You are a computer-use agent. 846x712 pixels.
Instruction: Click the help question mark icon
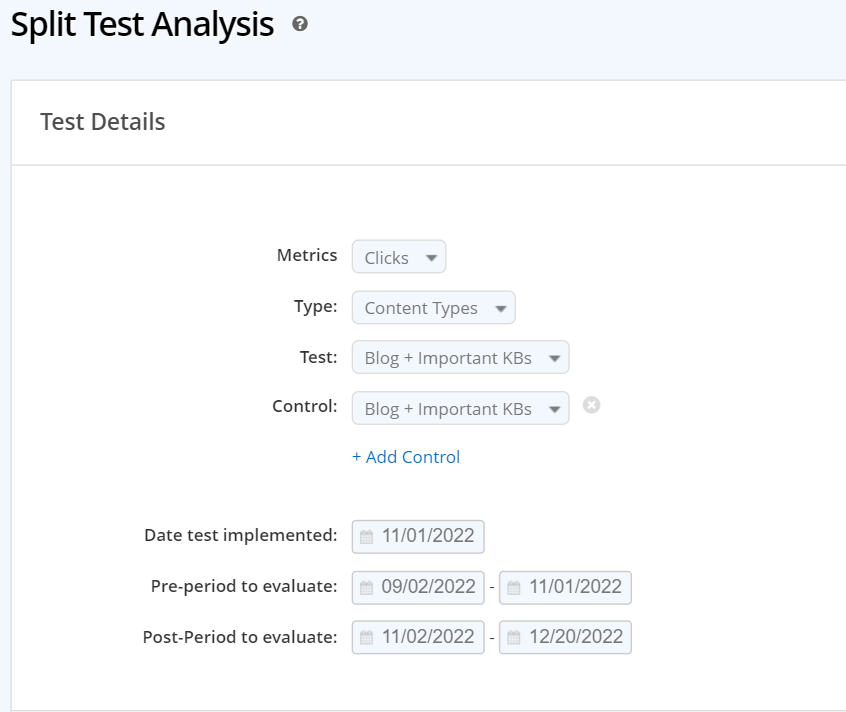(299, 25)
